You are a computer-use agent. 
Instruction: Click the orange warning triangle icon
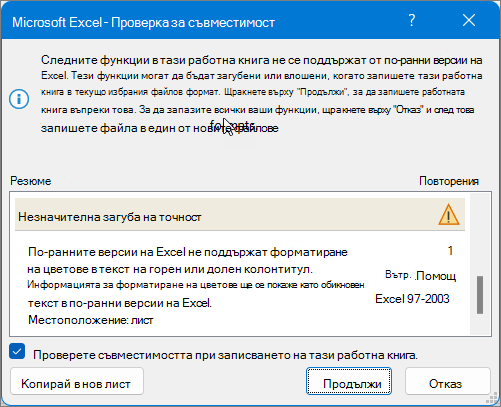click(x=449, y=215)
